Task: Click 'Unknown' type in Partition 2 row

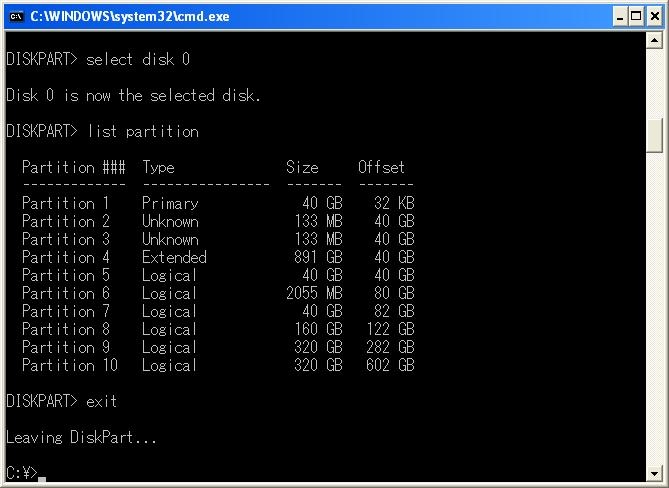Action: [170, 221]
